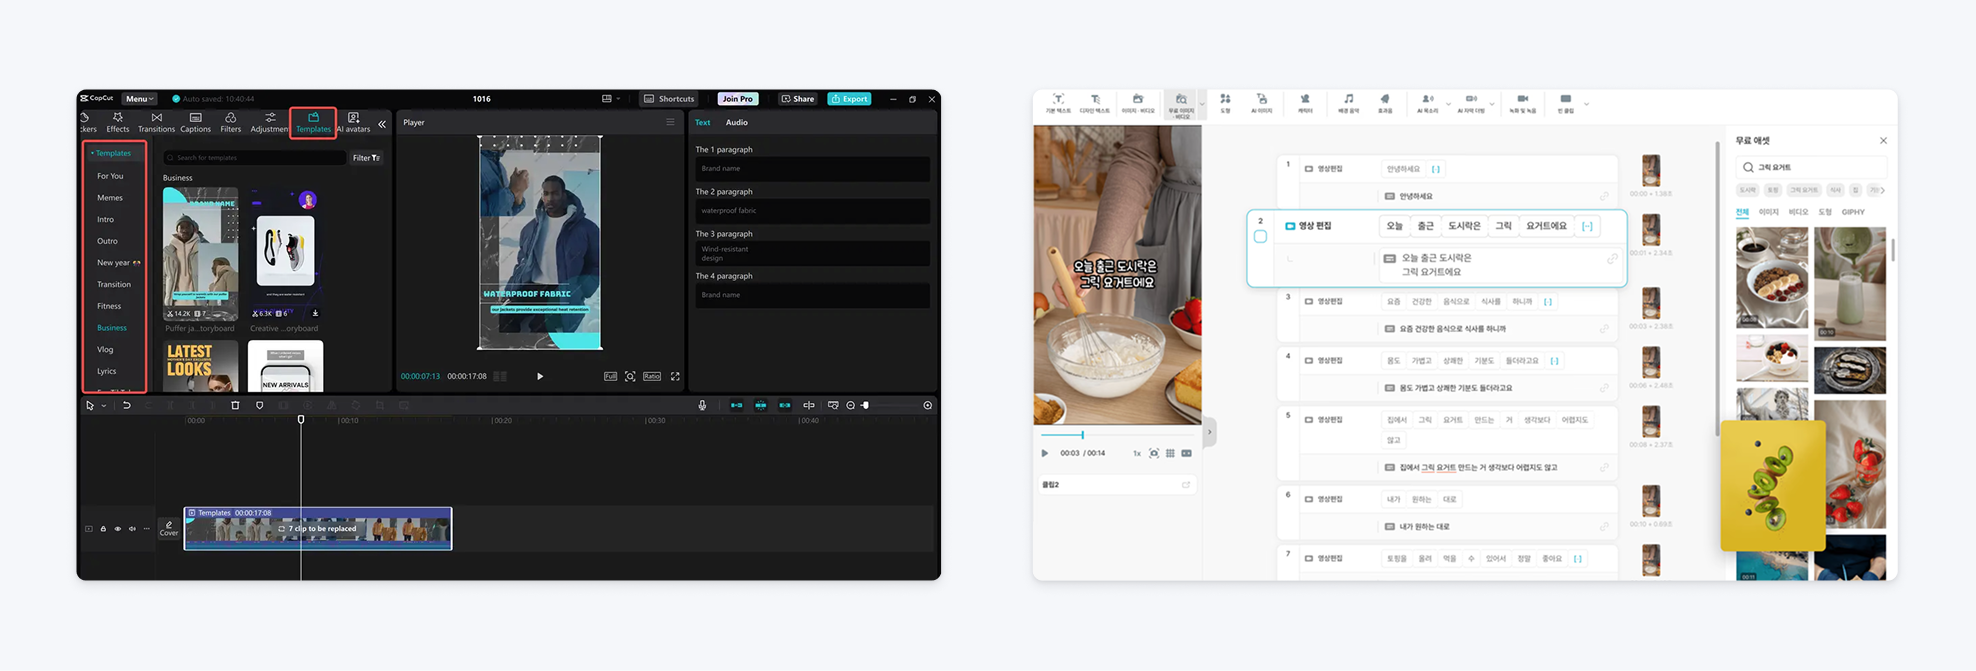Switch to the Audio tab

736,123
